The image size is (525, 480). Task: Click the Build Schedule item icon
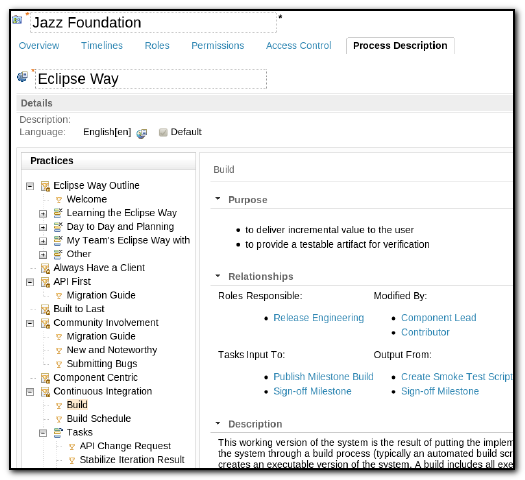pos(59,419)
